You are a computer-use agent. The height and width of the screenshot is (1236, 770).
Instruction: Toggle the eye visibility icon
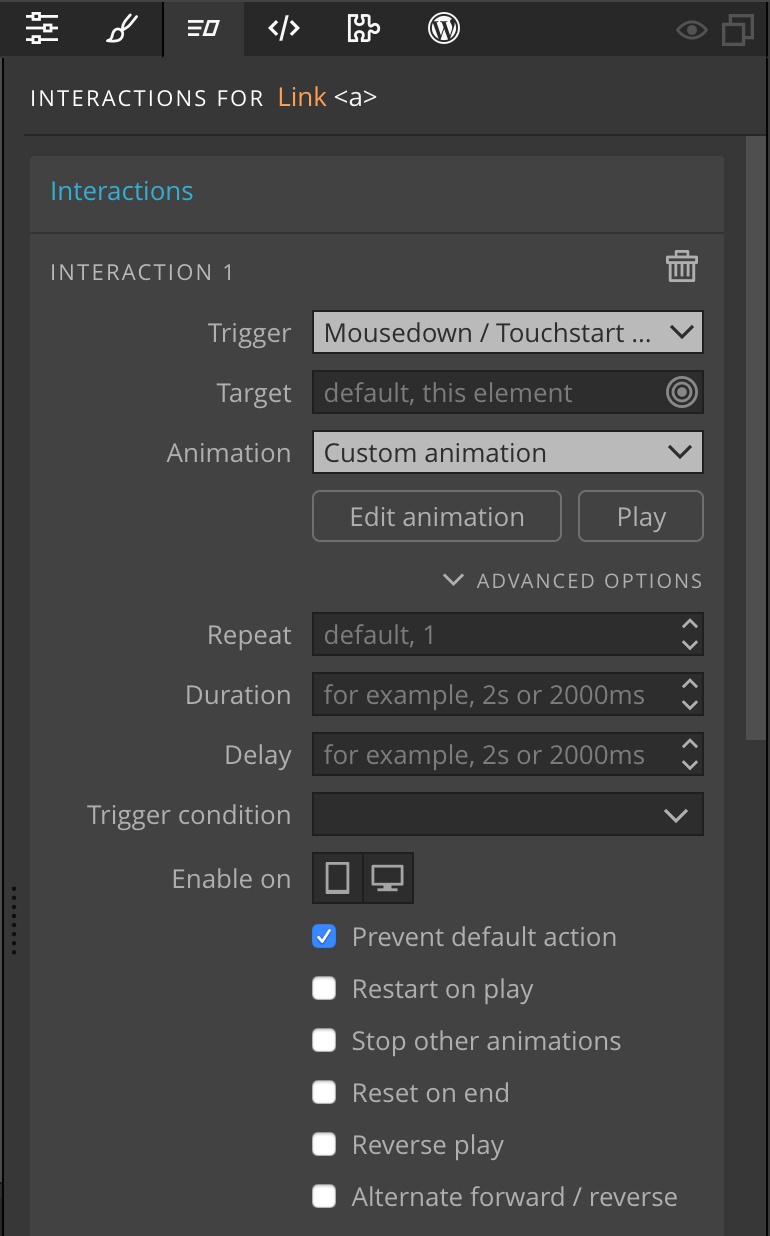[691, 30]
